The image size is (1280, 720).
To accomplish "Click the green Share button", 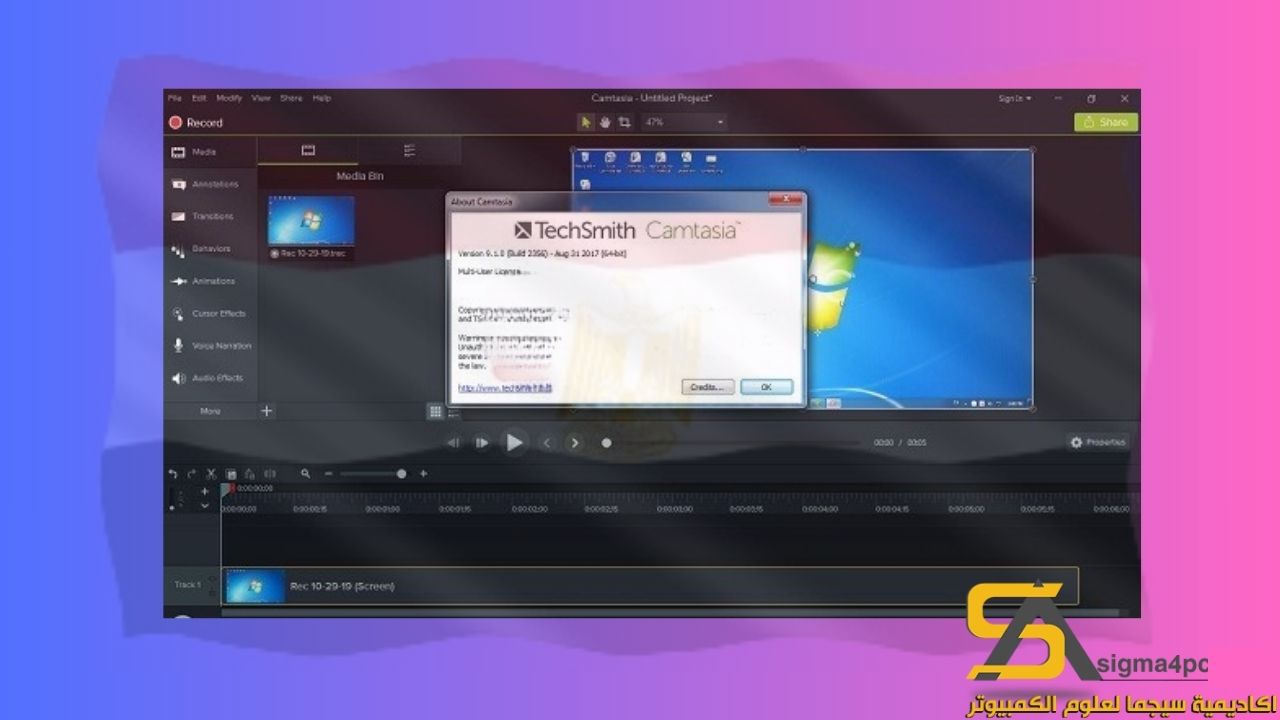I will click(x=1105, y=122).
